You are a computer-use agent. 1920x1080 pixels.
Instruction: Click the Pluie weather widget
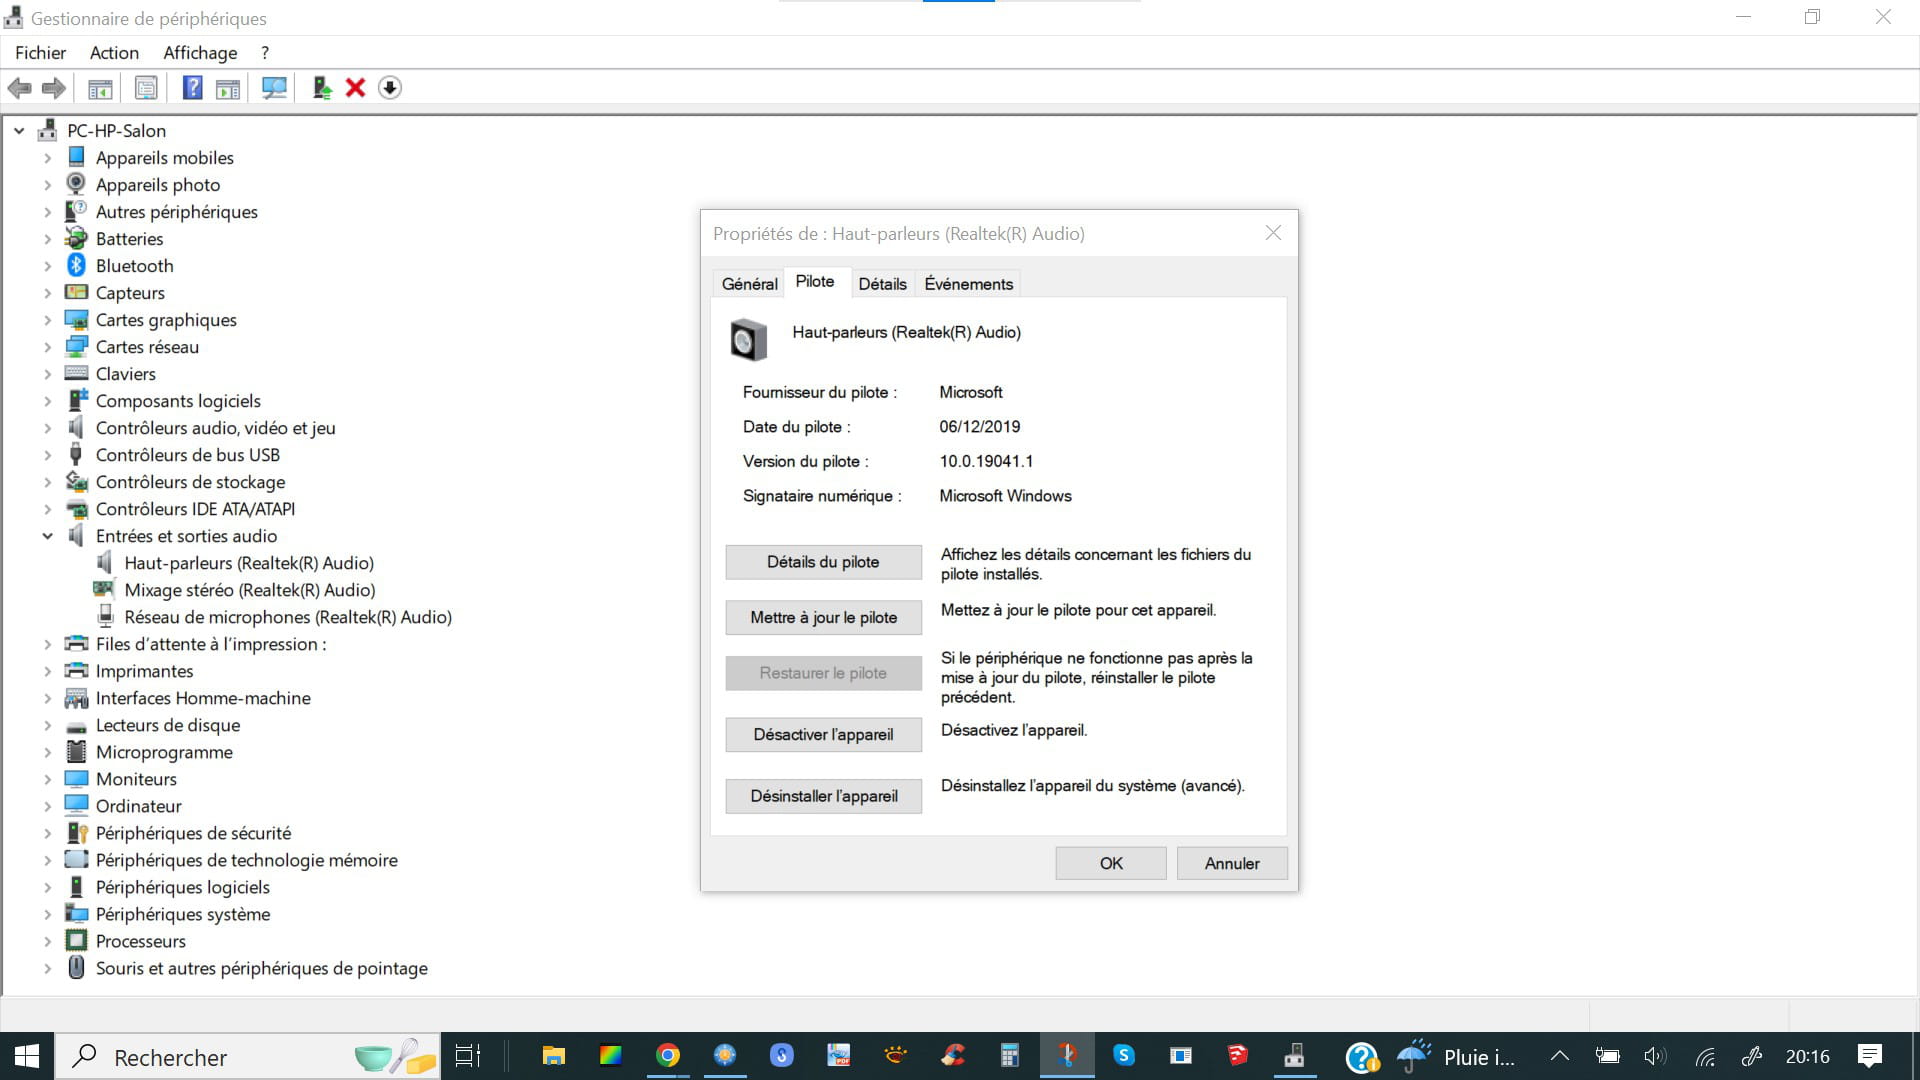coord(1456,1056)
